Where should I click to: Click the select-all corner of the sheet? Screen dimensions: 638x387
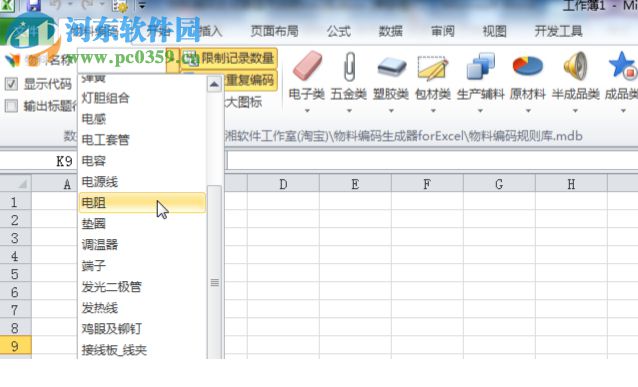coord(15,184)
